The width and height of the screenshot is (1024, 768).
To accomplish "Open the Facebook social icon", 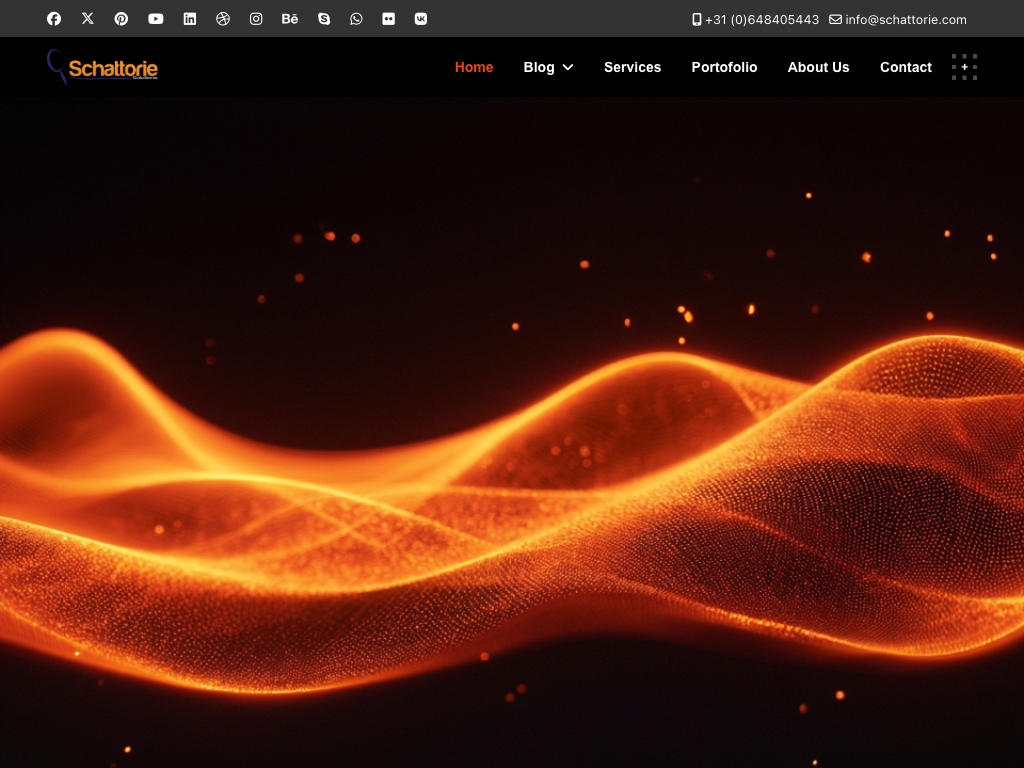I will 54,19.
